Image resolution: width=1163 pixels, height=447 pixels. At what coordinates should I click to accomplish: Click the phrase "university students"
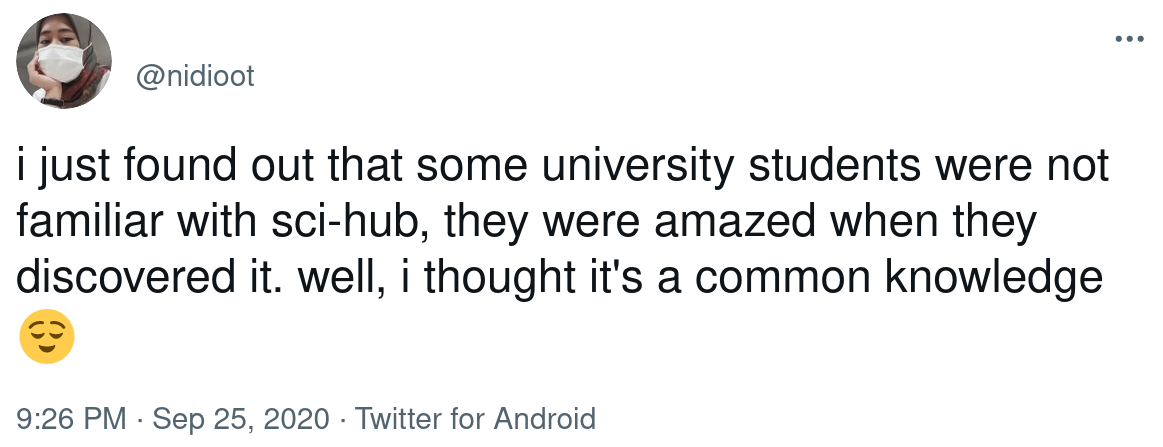pos(731,166)
